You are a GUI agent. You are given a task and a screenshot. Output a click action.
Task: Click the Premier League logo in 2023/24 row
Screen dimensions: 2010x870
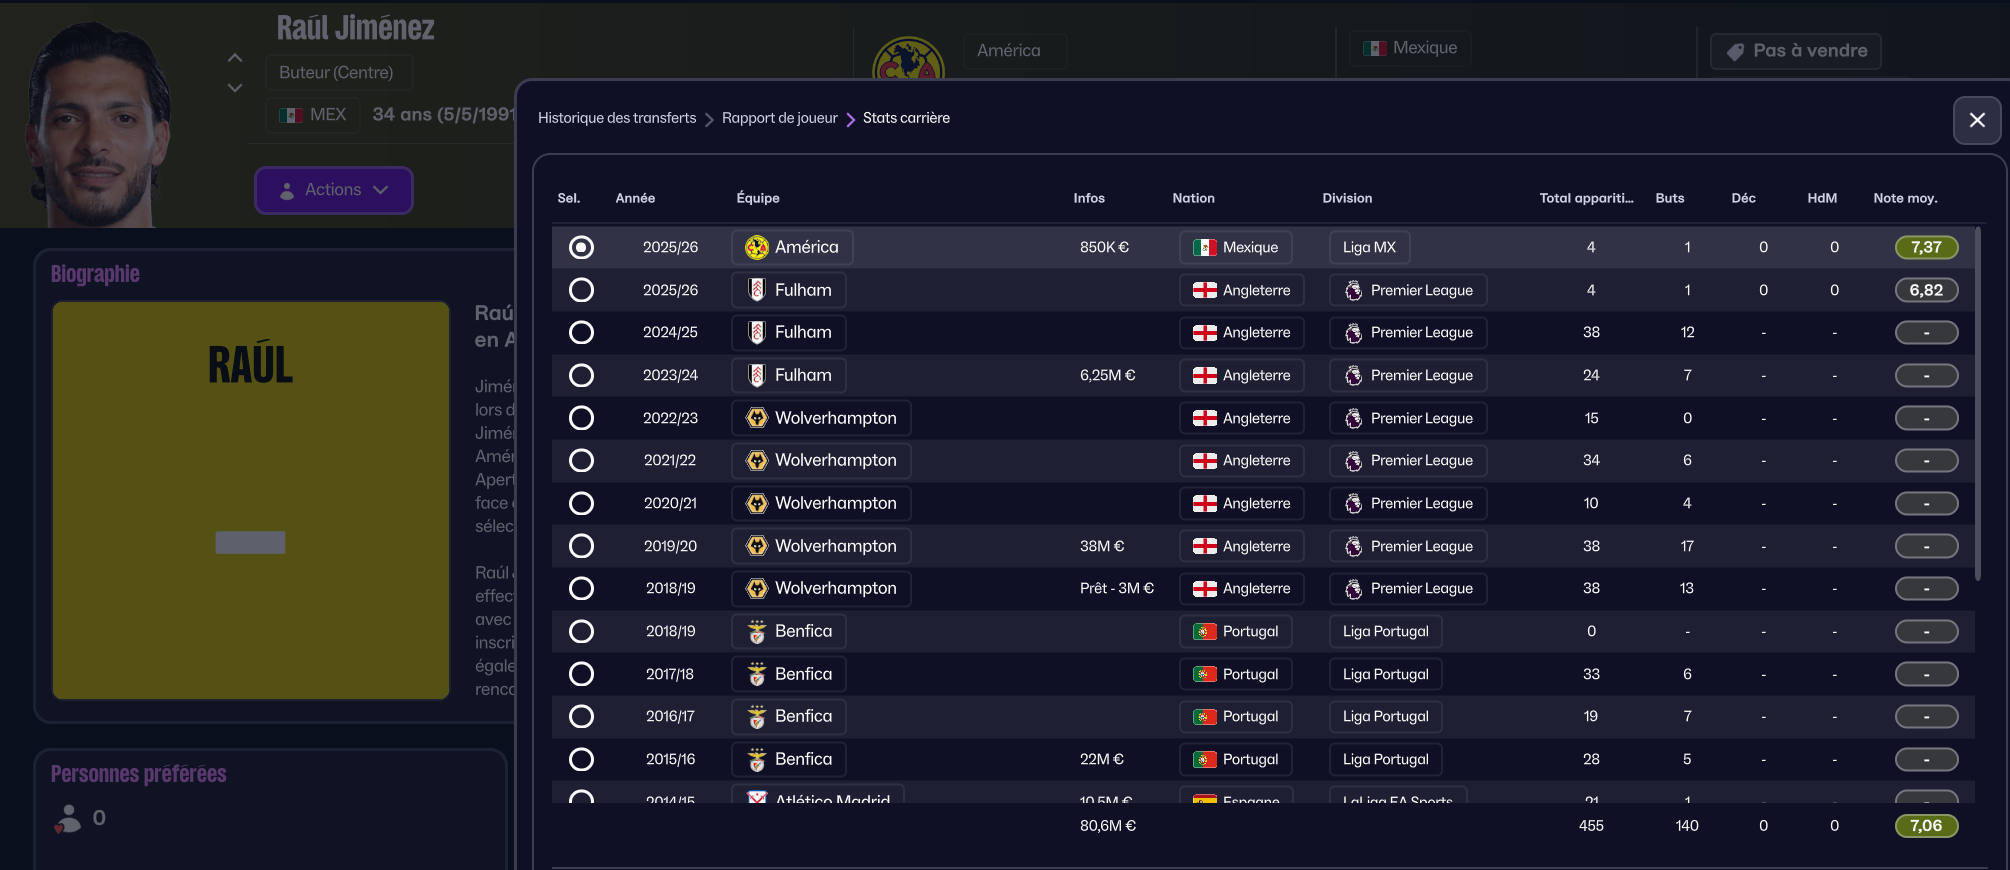pos(1353,376)
